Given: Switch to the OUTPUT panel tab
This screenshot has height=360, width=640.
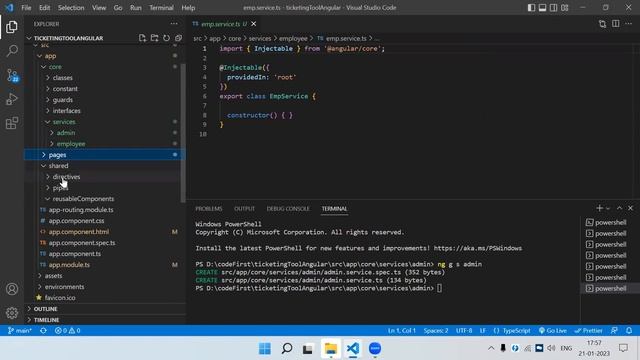Looking at the screenshot, I should click(244, 209).
